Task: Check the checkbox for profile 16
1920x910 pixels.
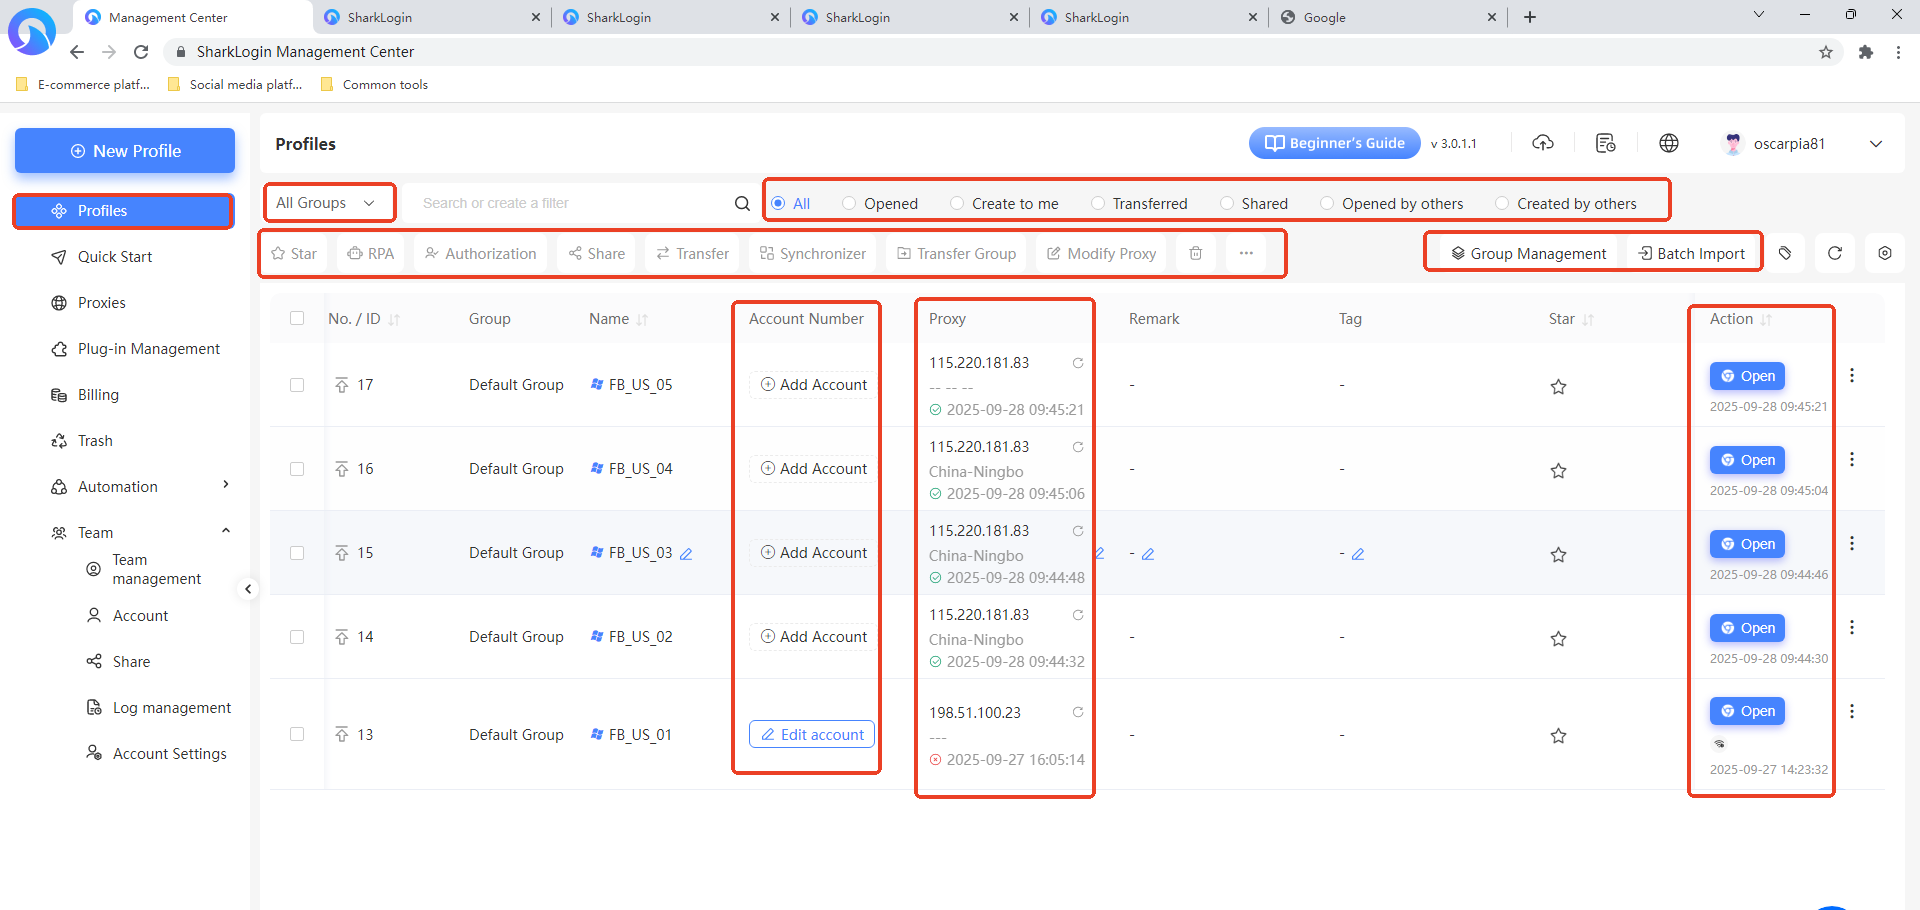Action: tap(297, 469)
